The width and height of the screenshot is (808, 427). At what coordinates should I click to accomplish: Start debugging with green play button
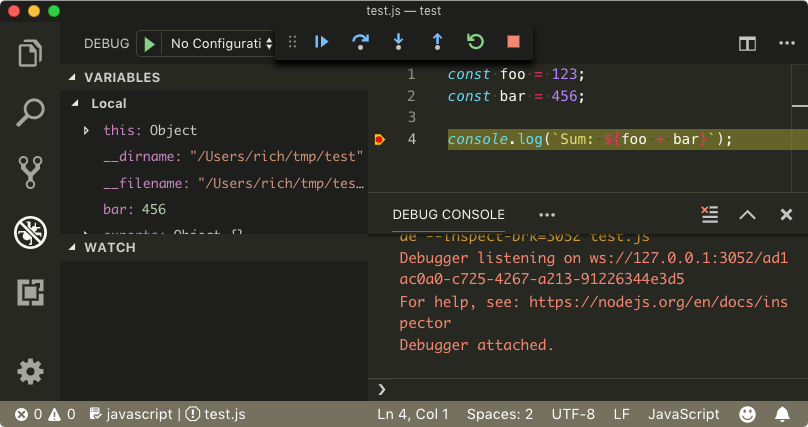149,44
